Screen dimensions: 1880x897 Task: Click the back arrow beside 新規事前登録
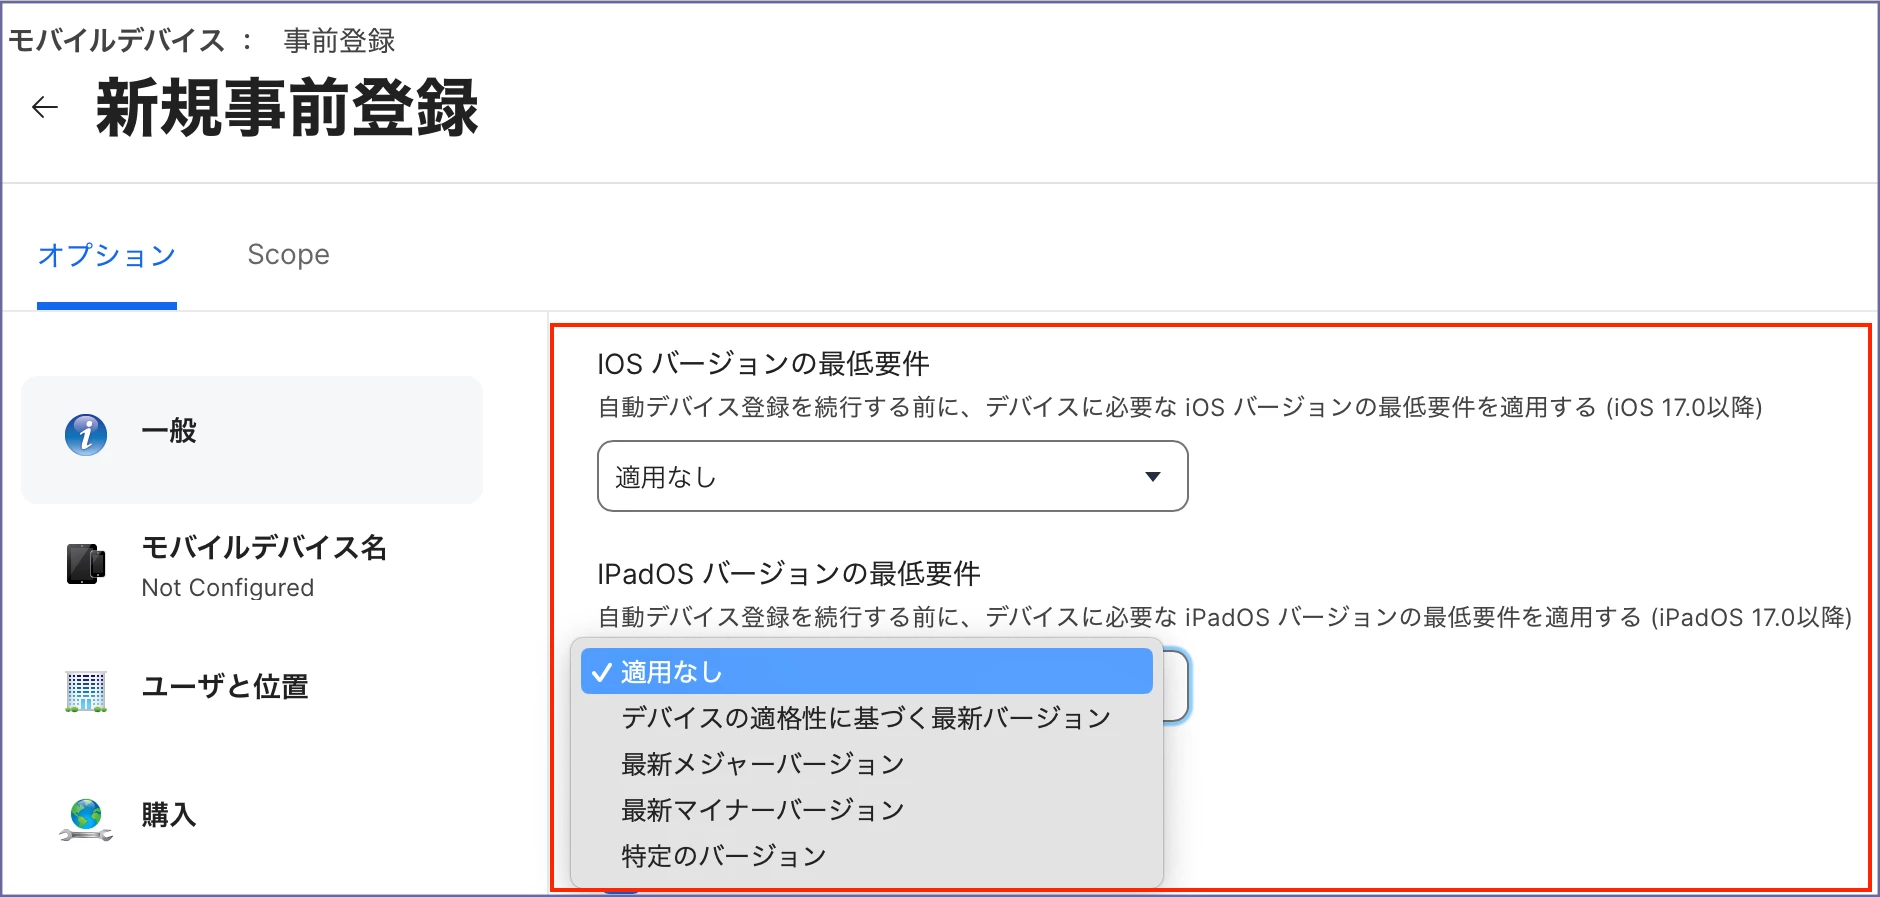(45, 107)
